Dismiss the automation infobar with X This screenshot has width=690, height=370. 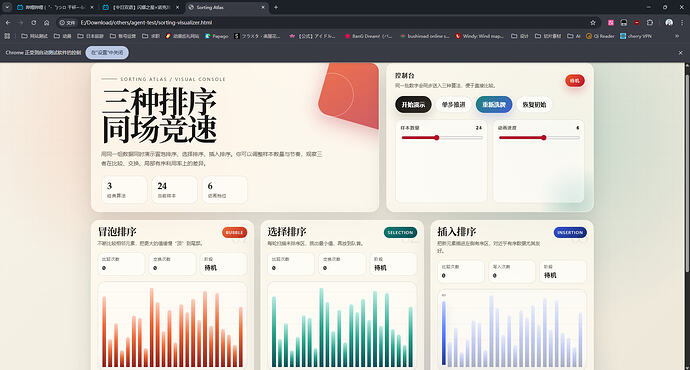tap(681, 52)
